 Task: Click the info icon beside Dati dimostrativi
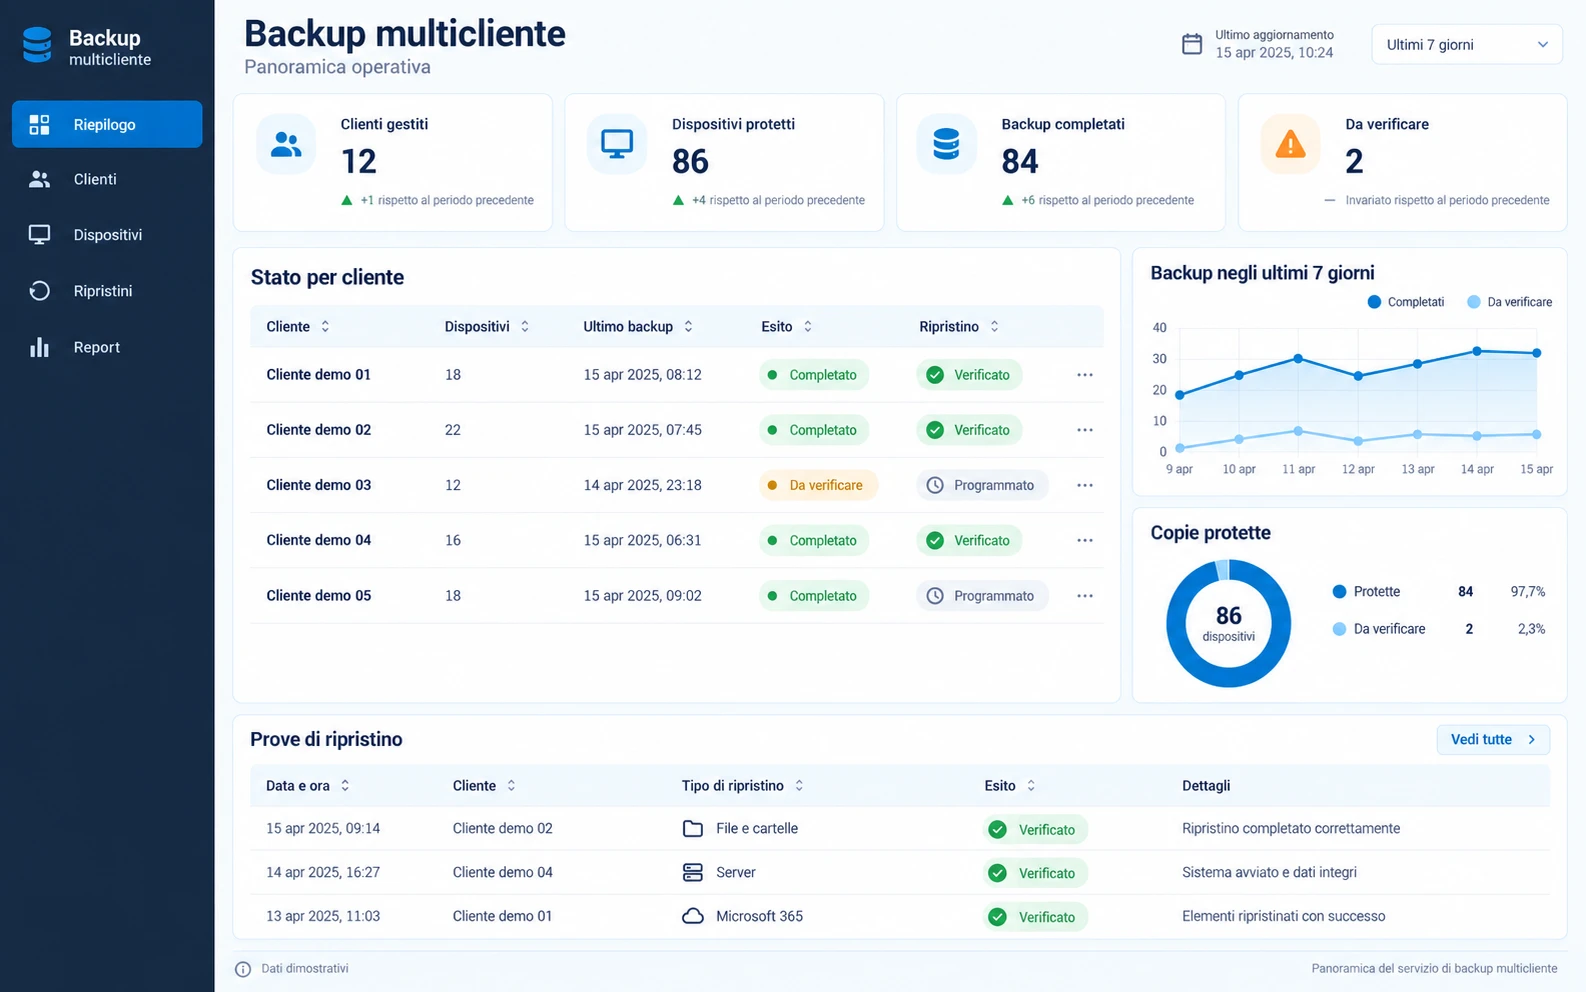[243, 969]
